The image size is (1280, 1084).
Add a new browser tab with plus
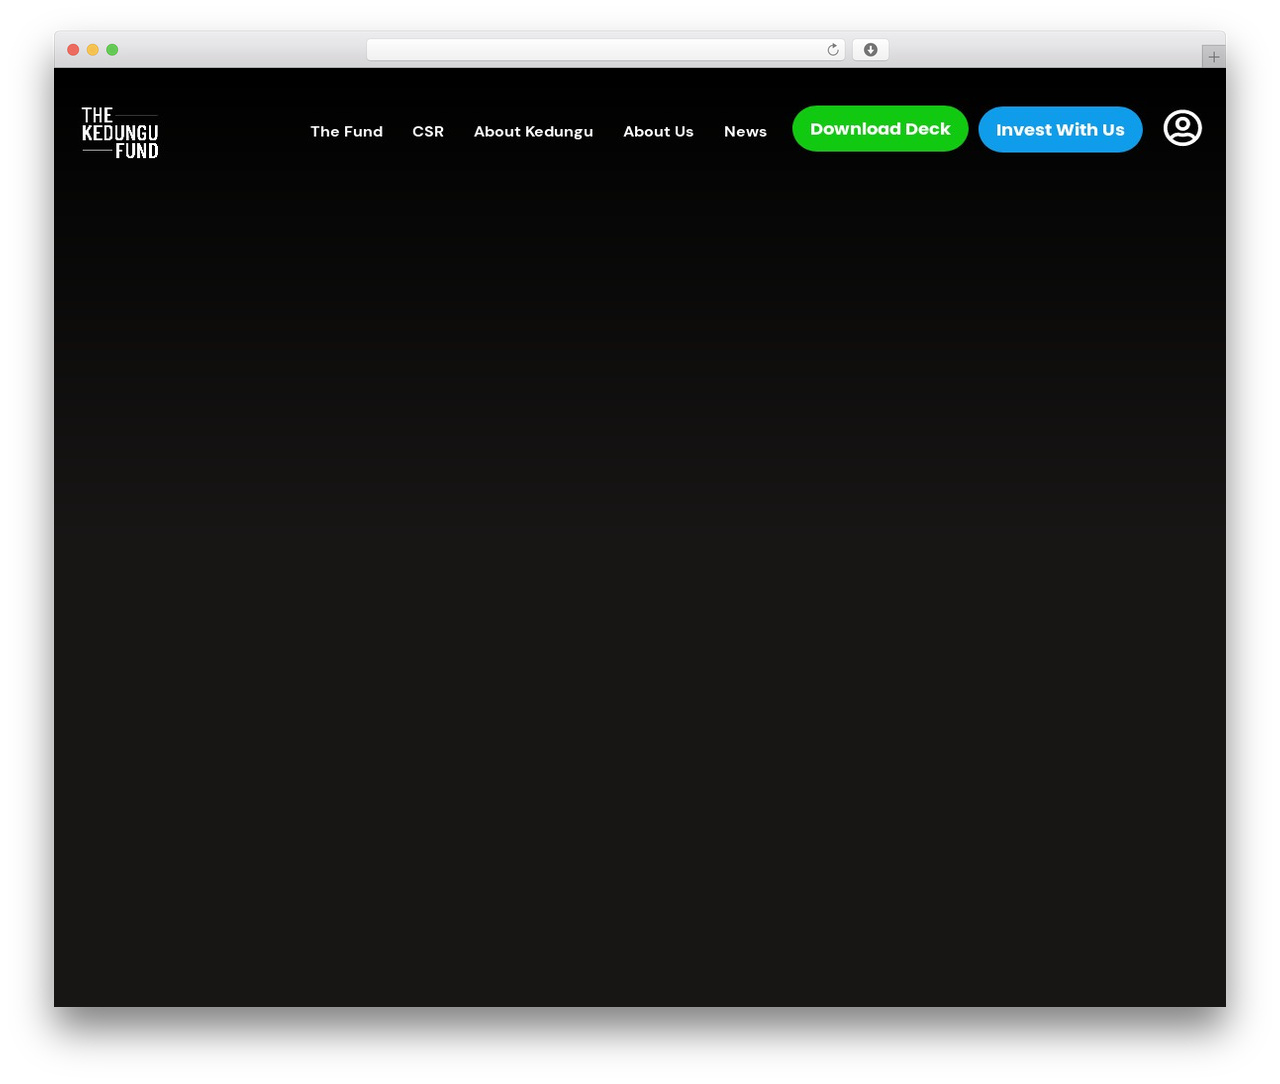1213,57
